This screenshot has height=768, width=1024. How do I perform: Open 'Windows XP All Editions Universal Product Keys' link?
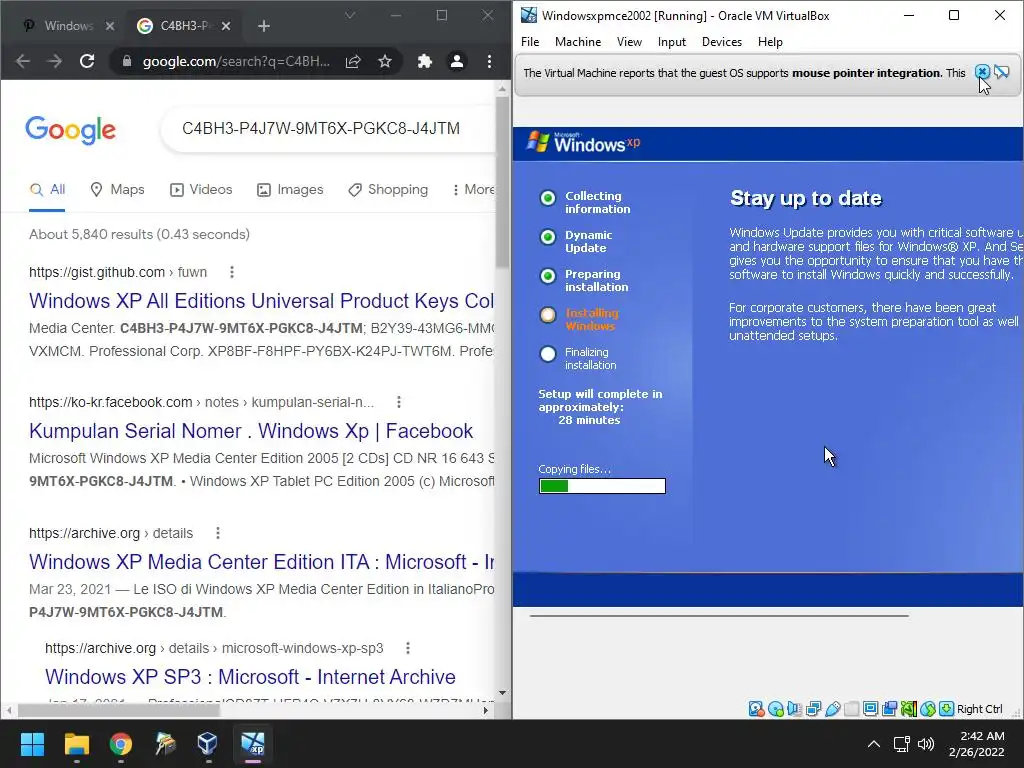[x=261, y=301]
